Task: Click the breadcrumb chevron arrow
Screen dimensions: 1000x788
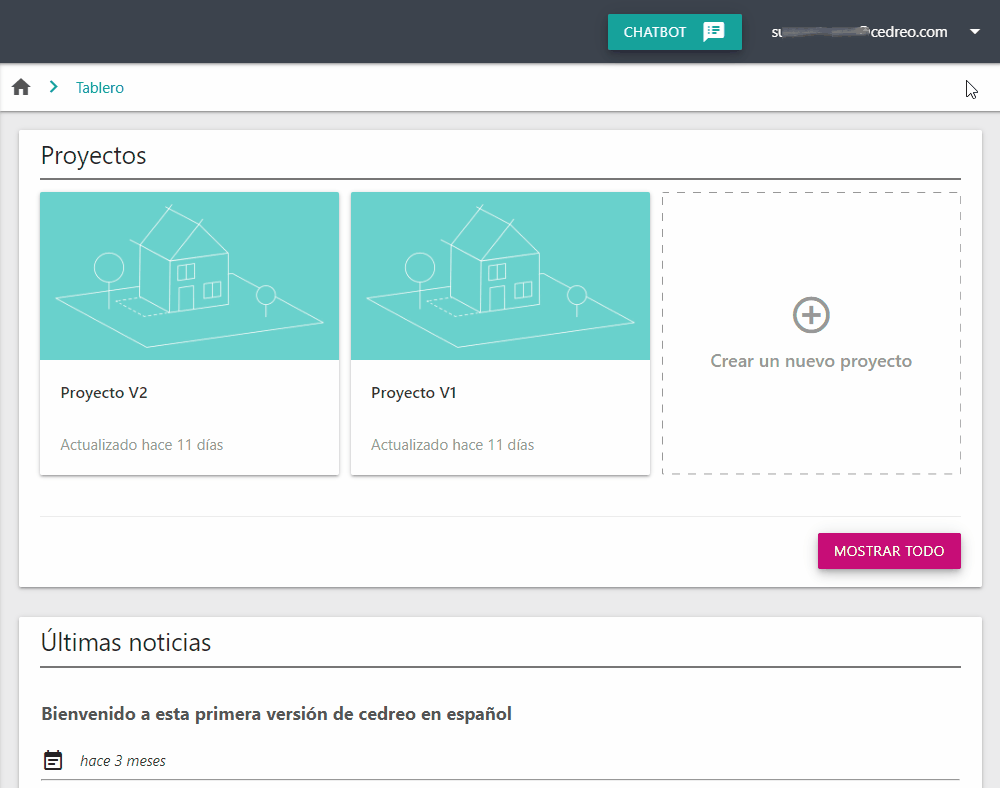Action: pyautogui.click(x=54, y=87)
